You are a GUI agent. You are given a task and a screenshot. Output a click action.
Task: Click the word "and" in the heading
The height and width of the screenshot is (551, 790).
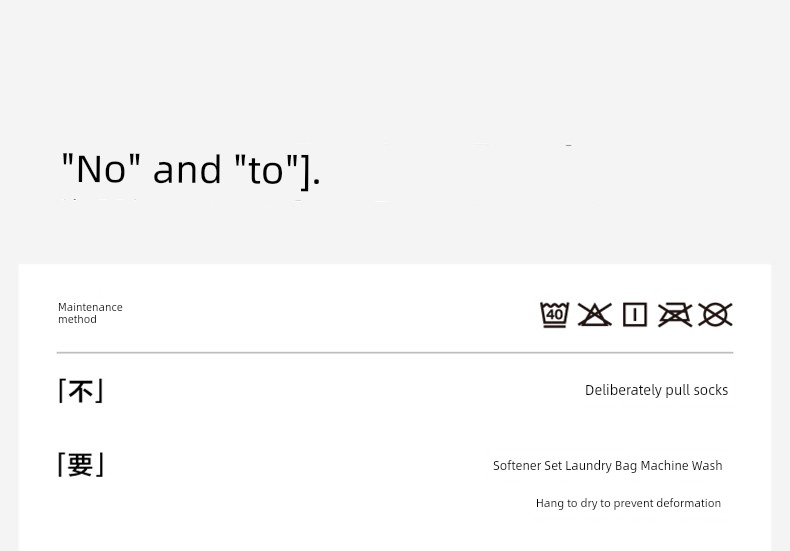(187, 170)
